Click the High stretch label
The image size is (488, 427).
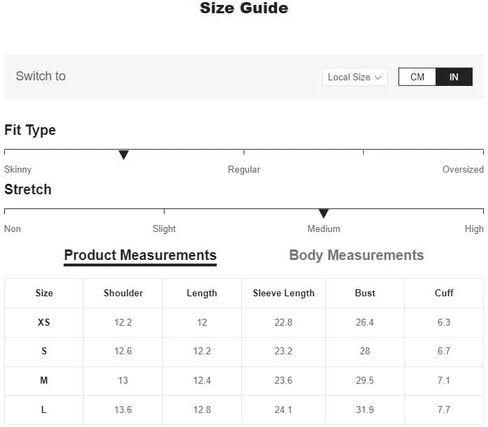click(474, 229)
